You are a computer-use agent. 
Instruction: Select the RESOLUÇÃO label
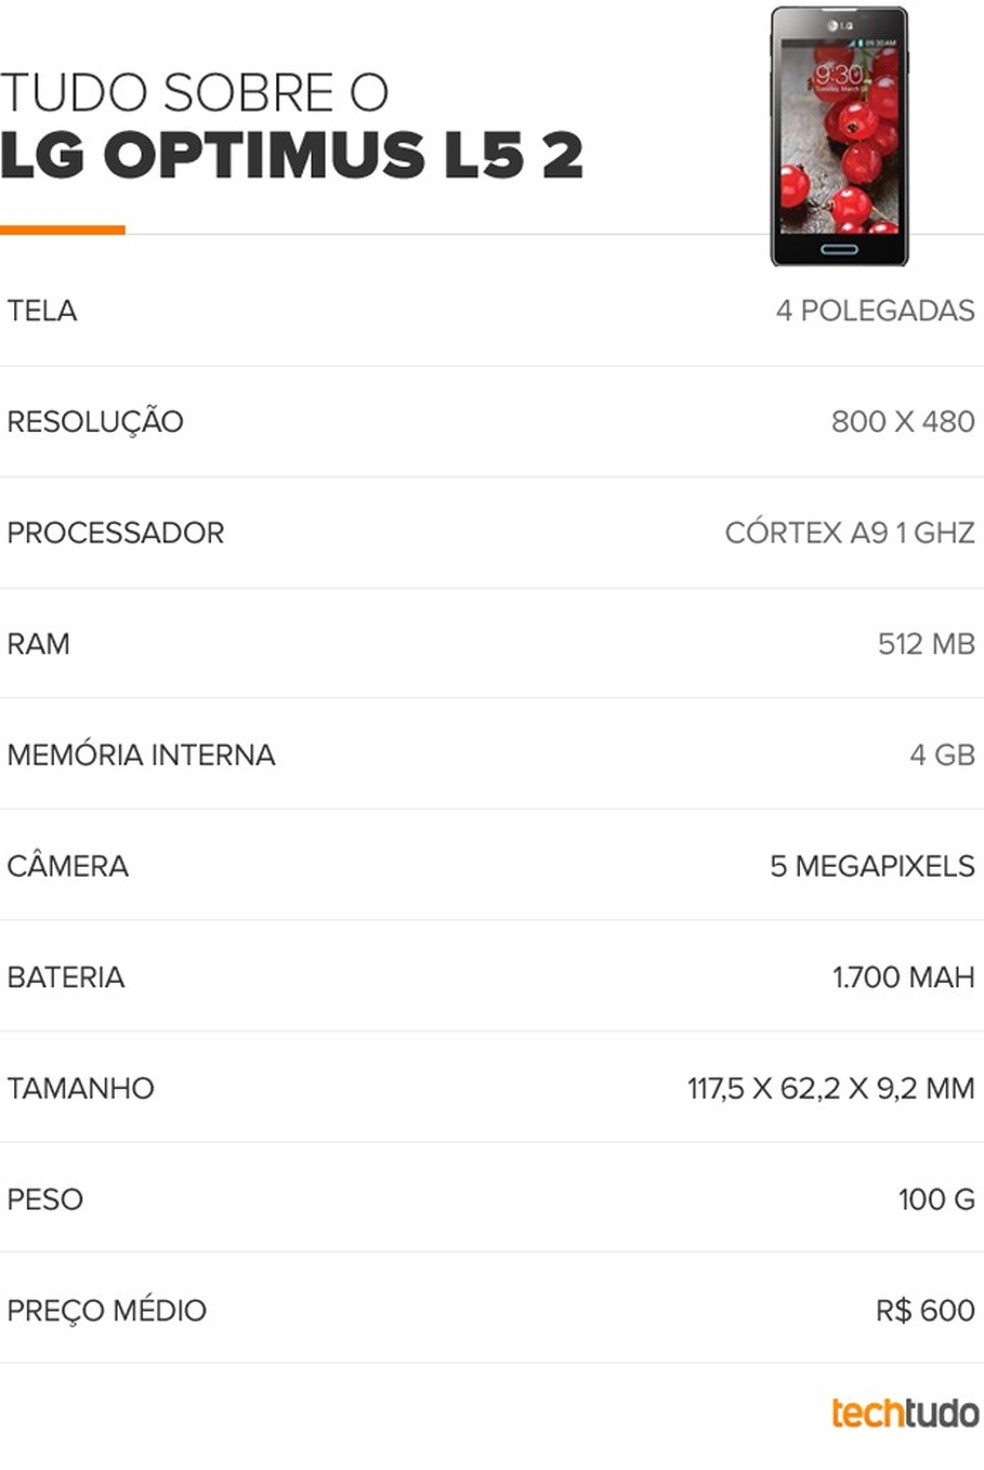(95, 422)
